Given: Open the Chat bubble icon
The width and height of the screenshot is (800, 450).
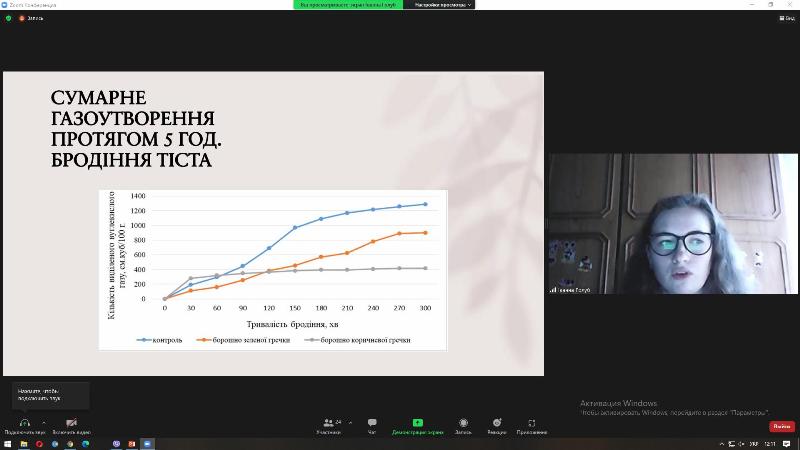Looking at the screenshot, I should tap(372, 423).
